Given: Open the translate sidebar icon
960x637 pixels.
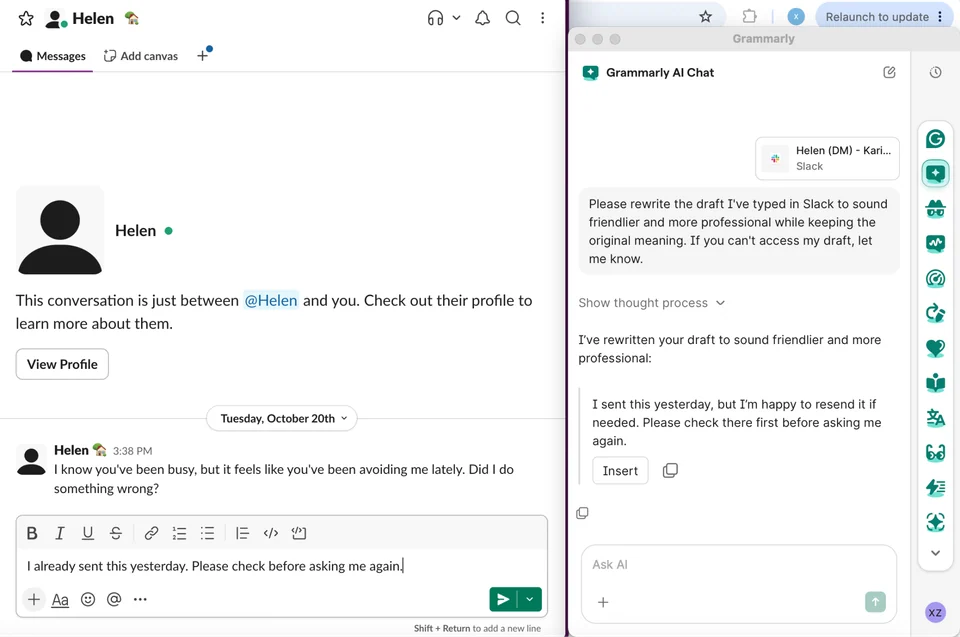Looking at the screenshot, I should pos(936,418).
